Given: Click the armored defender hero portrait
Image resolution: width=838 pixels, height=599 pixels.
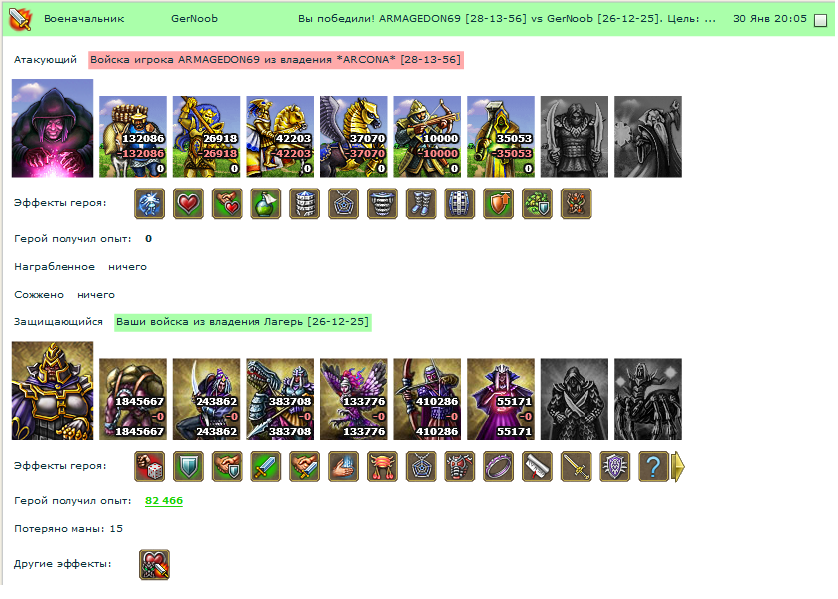Looking at the screenshot, I should pos(52,391).
